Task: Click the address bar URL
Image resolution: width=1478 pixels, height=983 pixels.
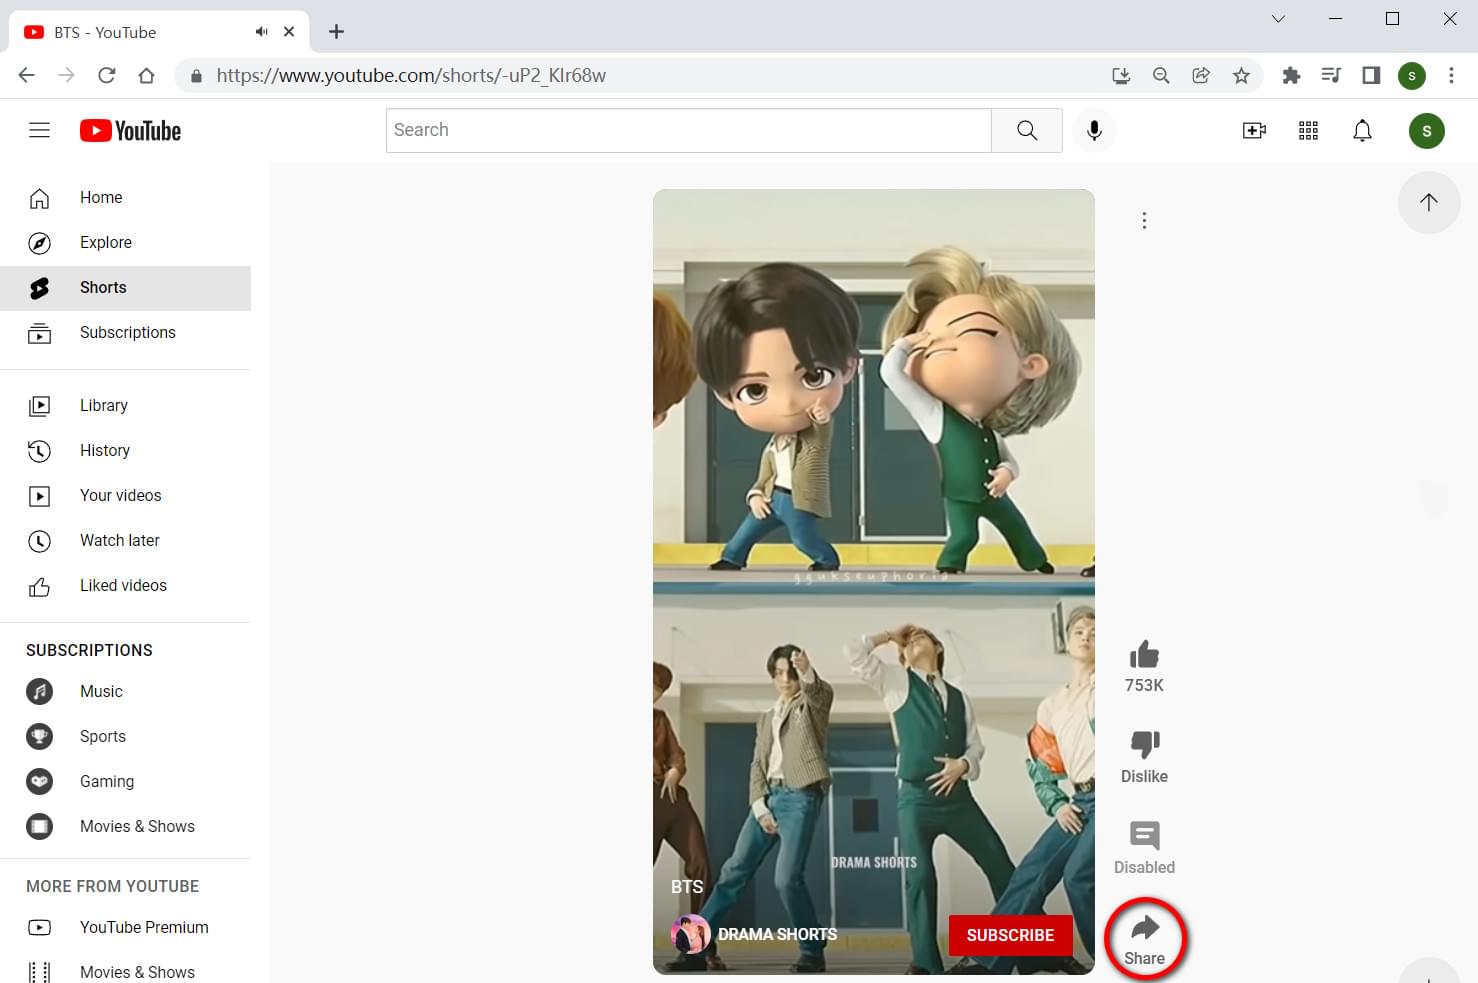Action: pos(411,76)
